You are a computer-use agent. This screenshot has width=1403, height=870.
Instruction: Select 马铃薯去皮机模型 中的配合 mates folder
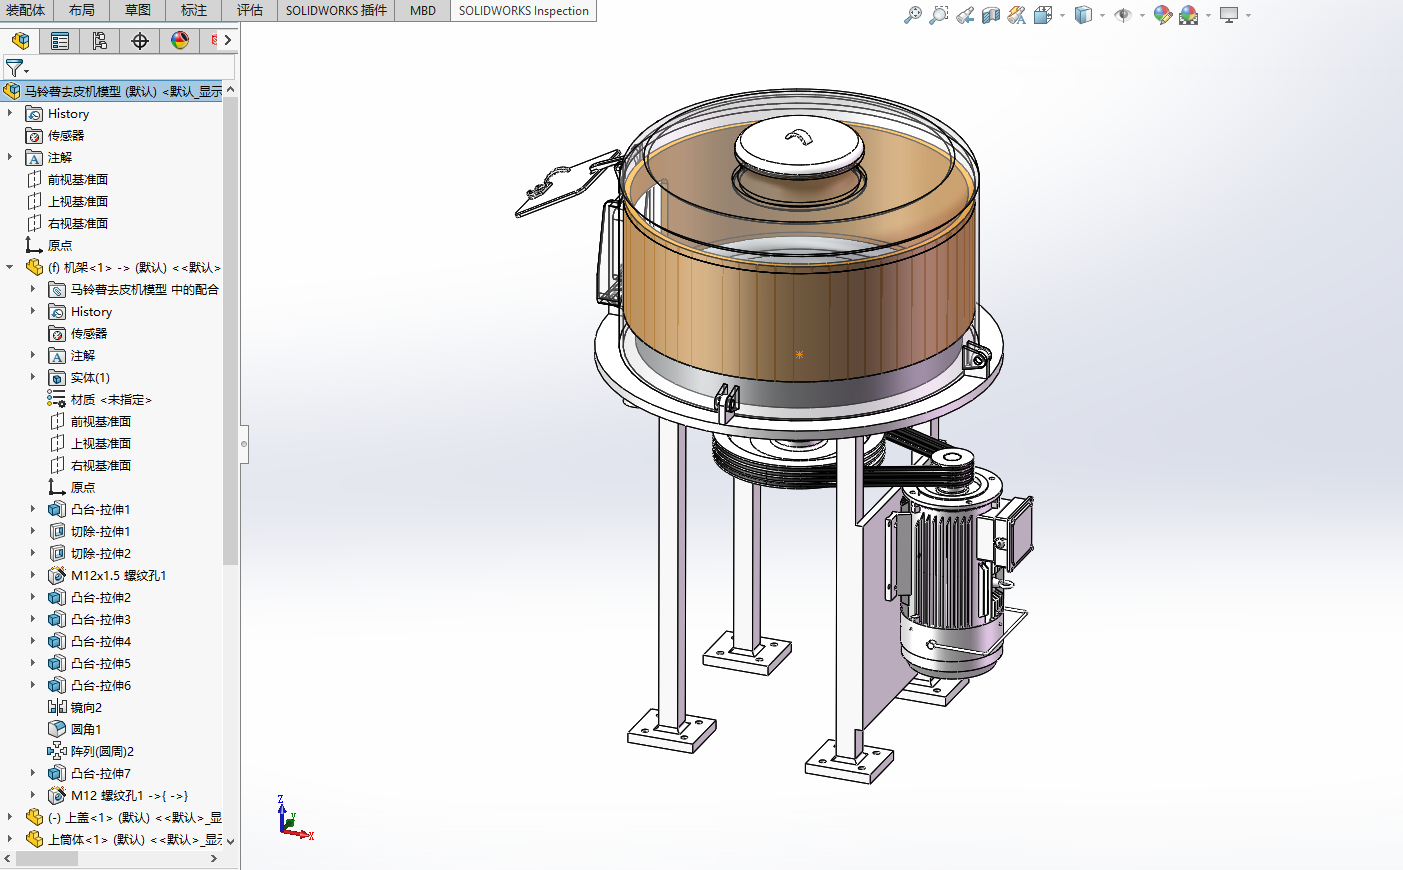(x=144, y=289)
